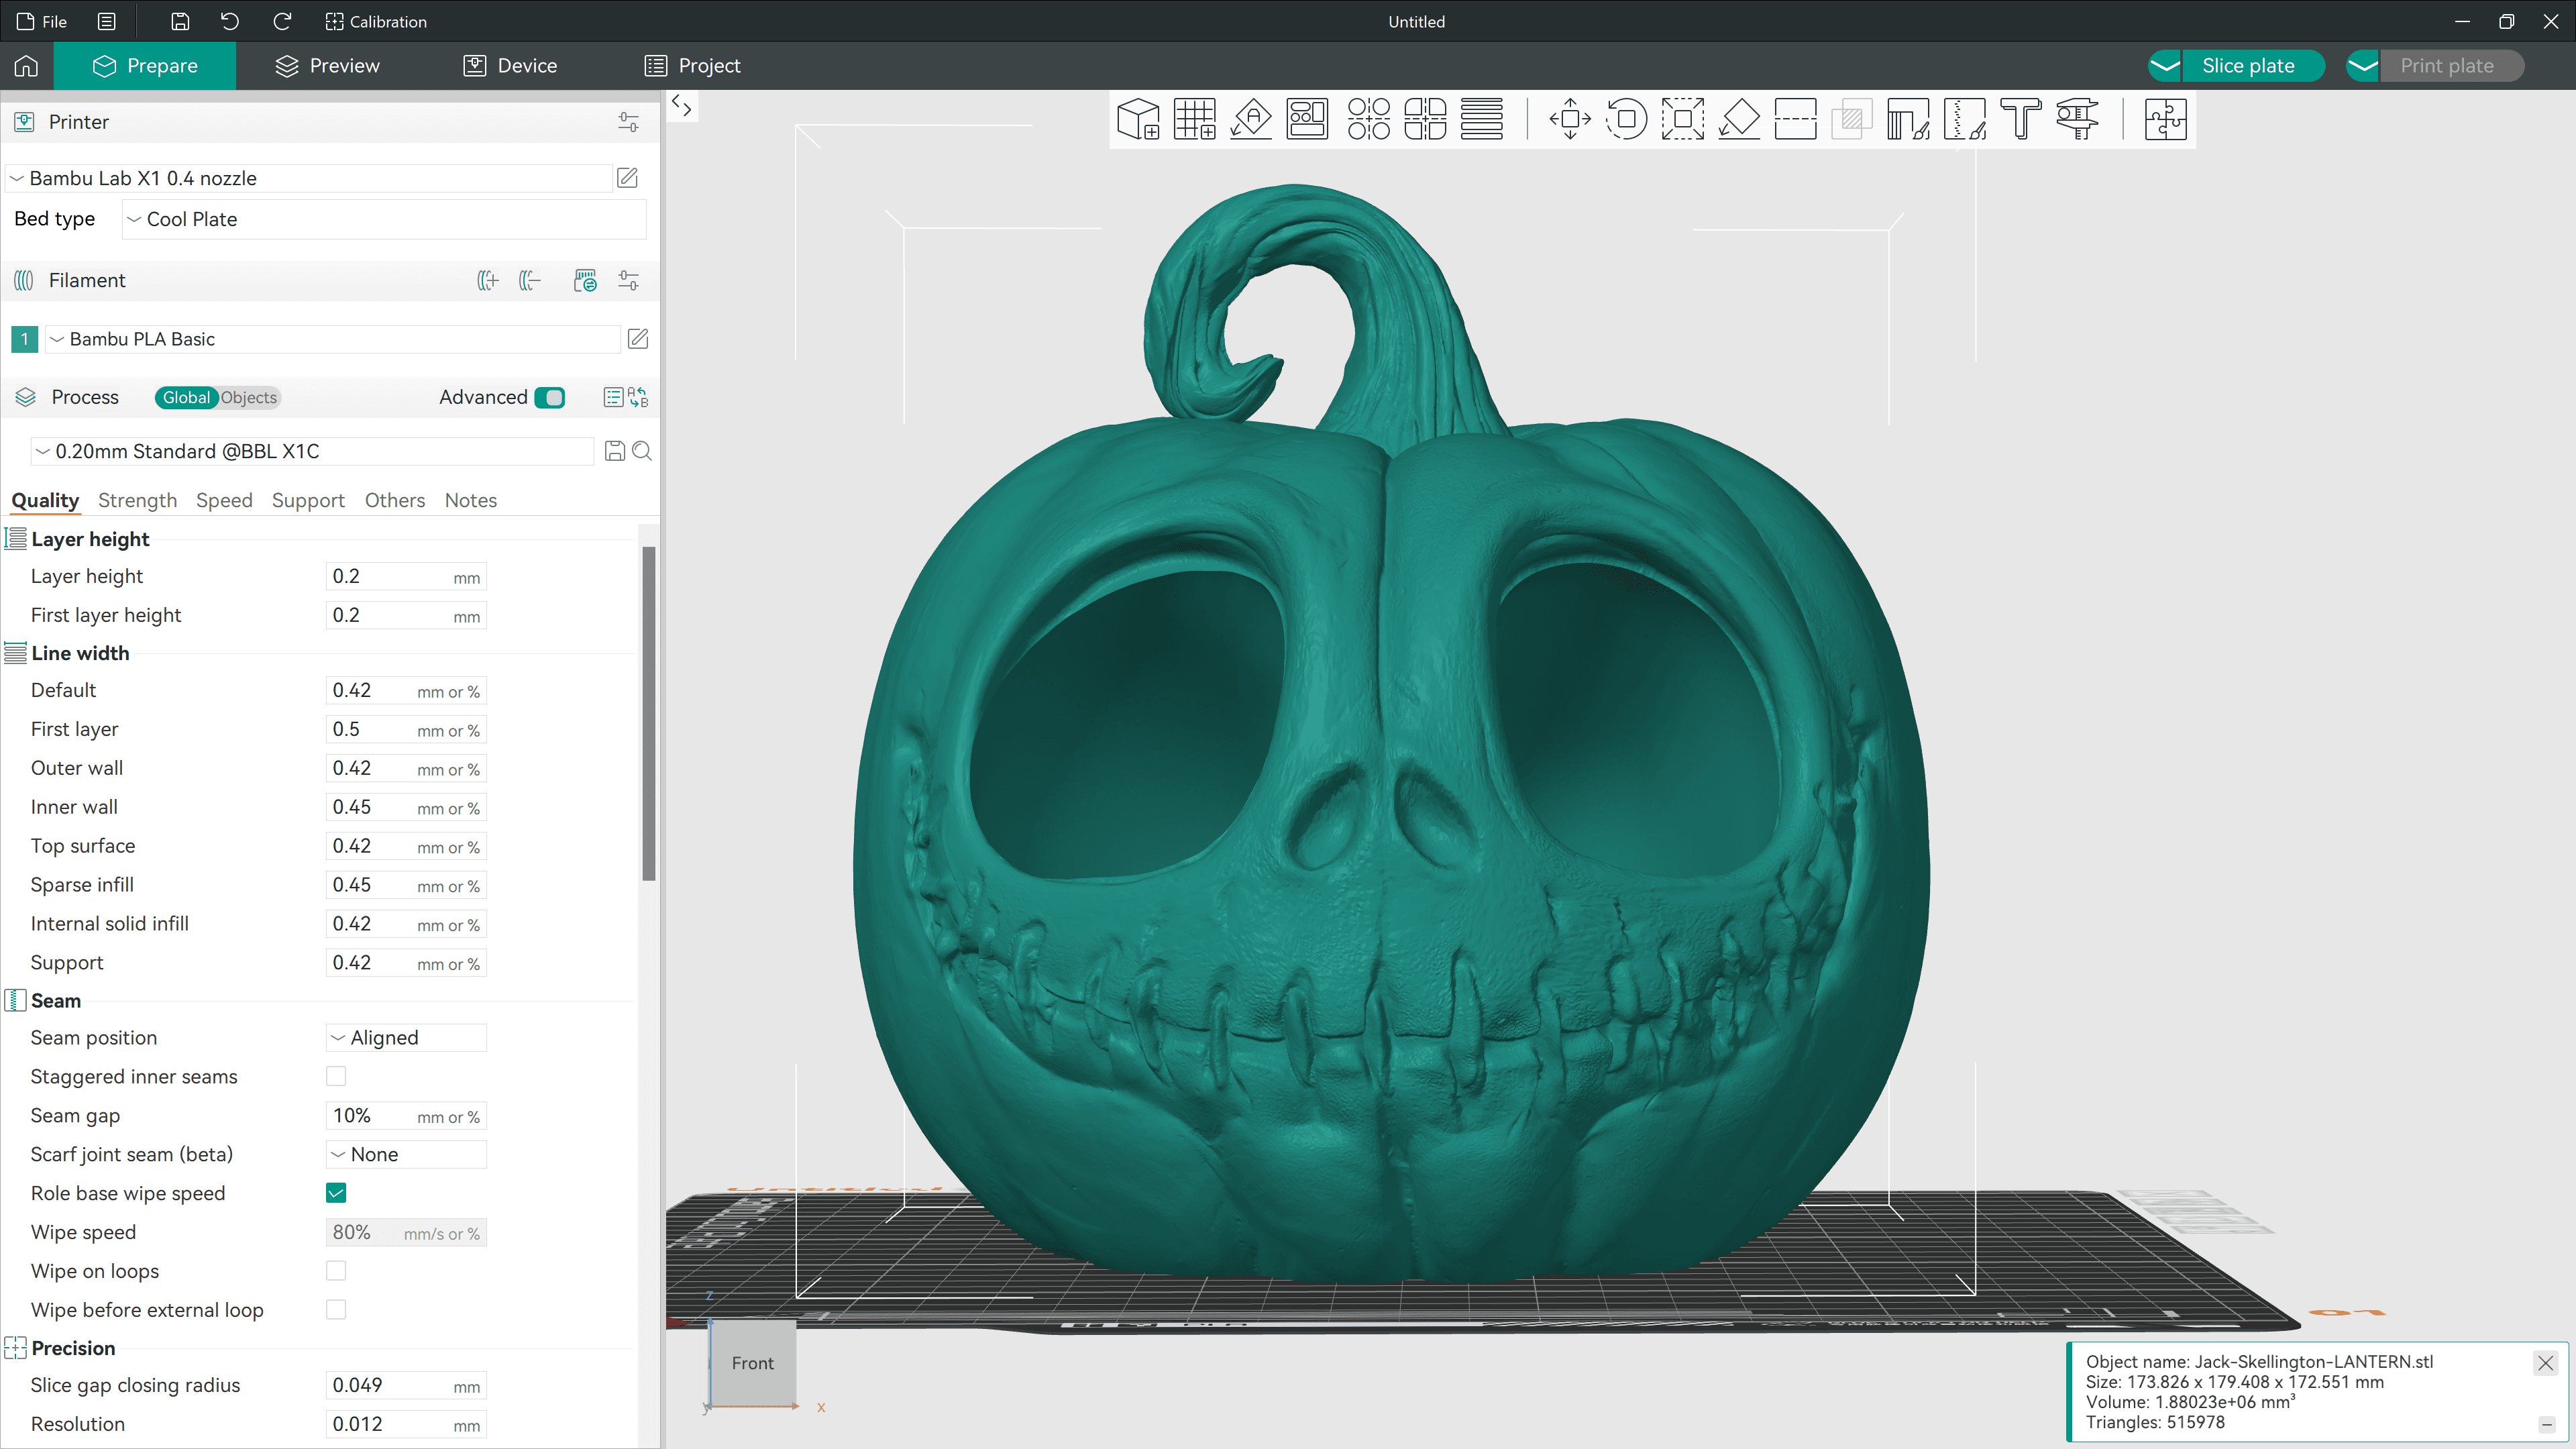Close the object info notification
Viewport: 2576px width, 1449px height.
pyautogui.click(x=2545, y=1362)
